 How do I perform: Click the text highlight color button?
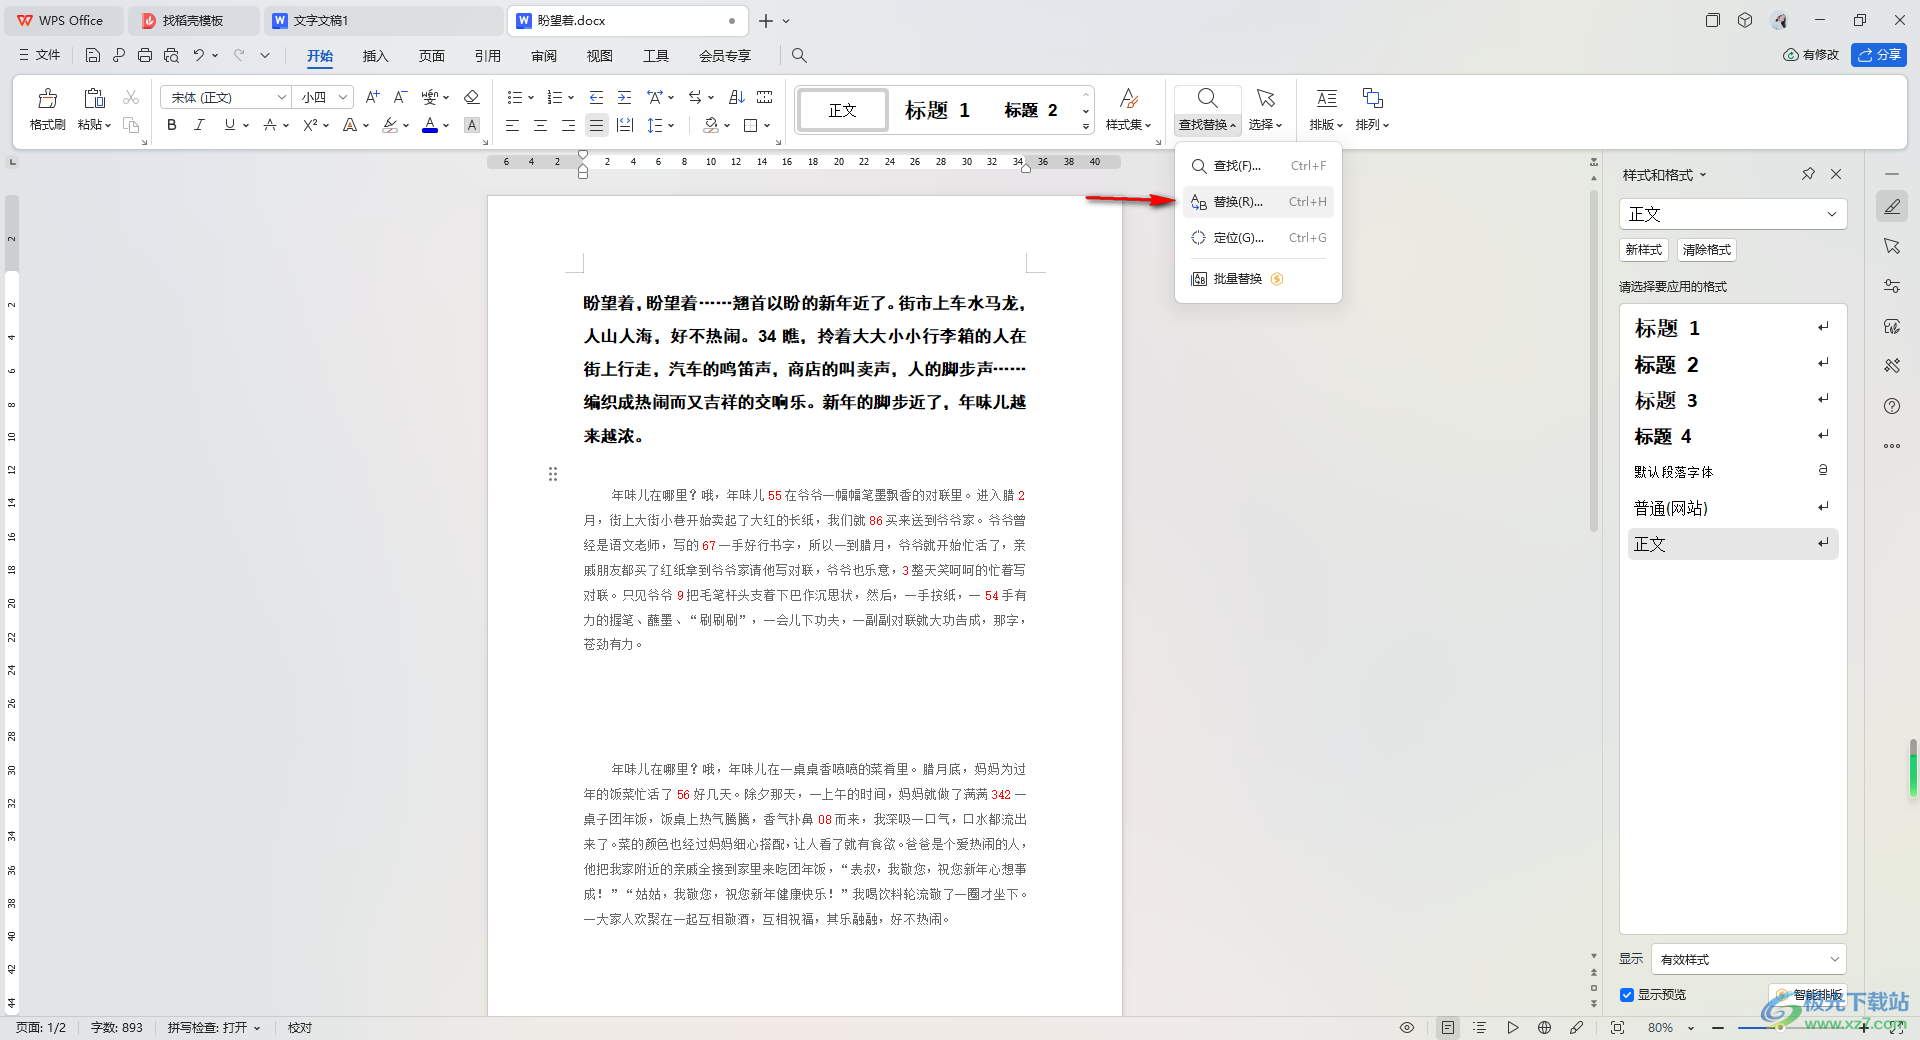pyautogui.click(x=390, y=125)
